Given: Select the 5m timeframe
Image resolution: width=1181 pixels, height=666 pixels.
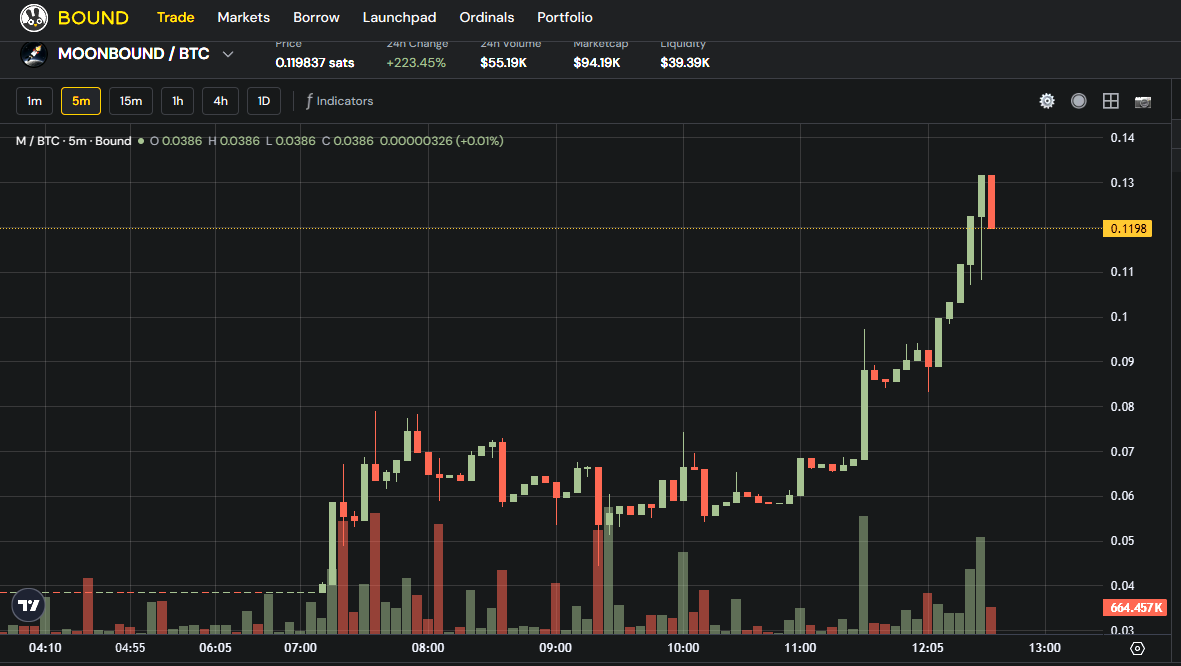Looking at the screenshot, I should click(x=81, y=101).
